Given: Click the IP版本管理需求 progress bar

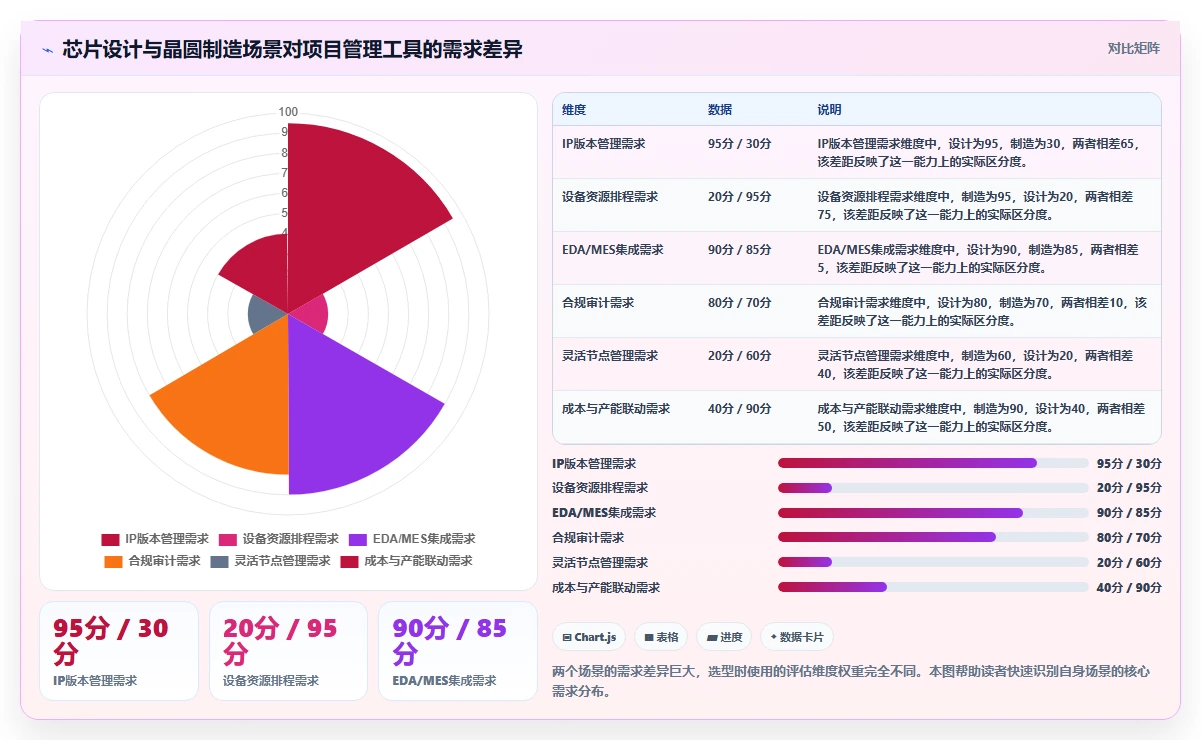Looking at the screenshot, I should point(933,463).
